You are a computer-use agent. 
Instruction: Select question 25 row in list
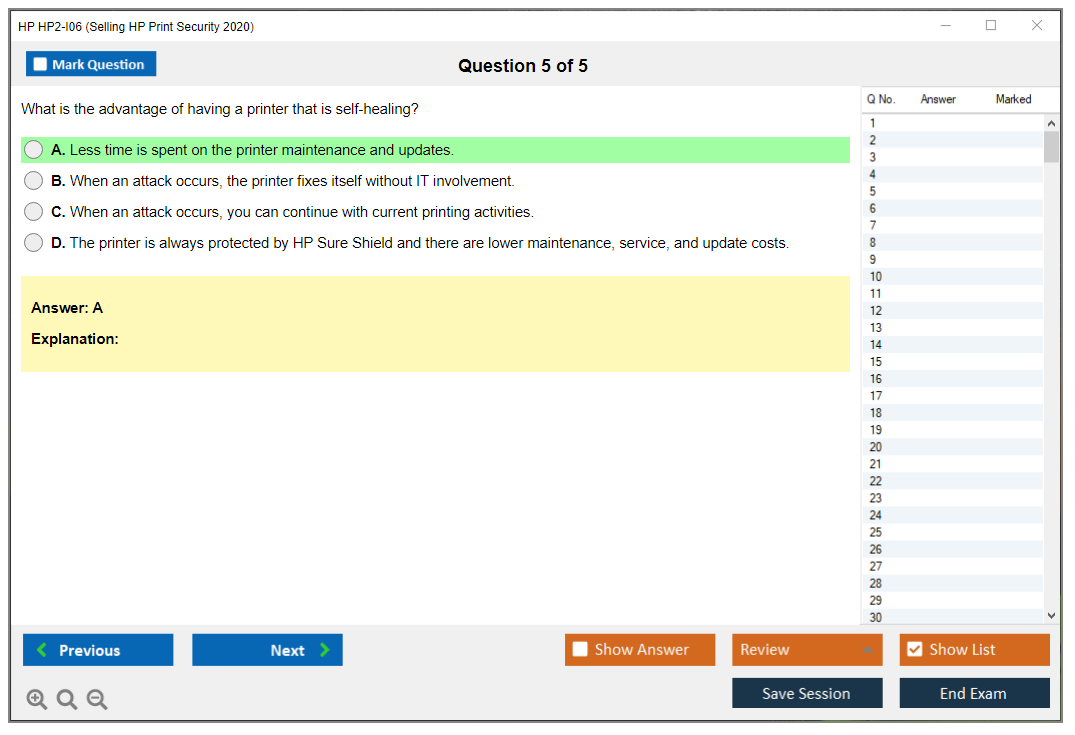pos(876,532)
